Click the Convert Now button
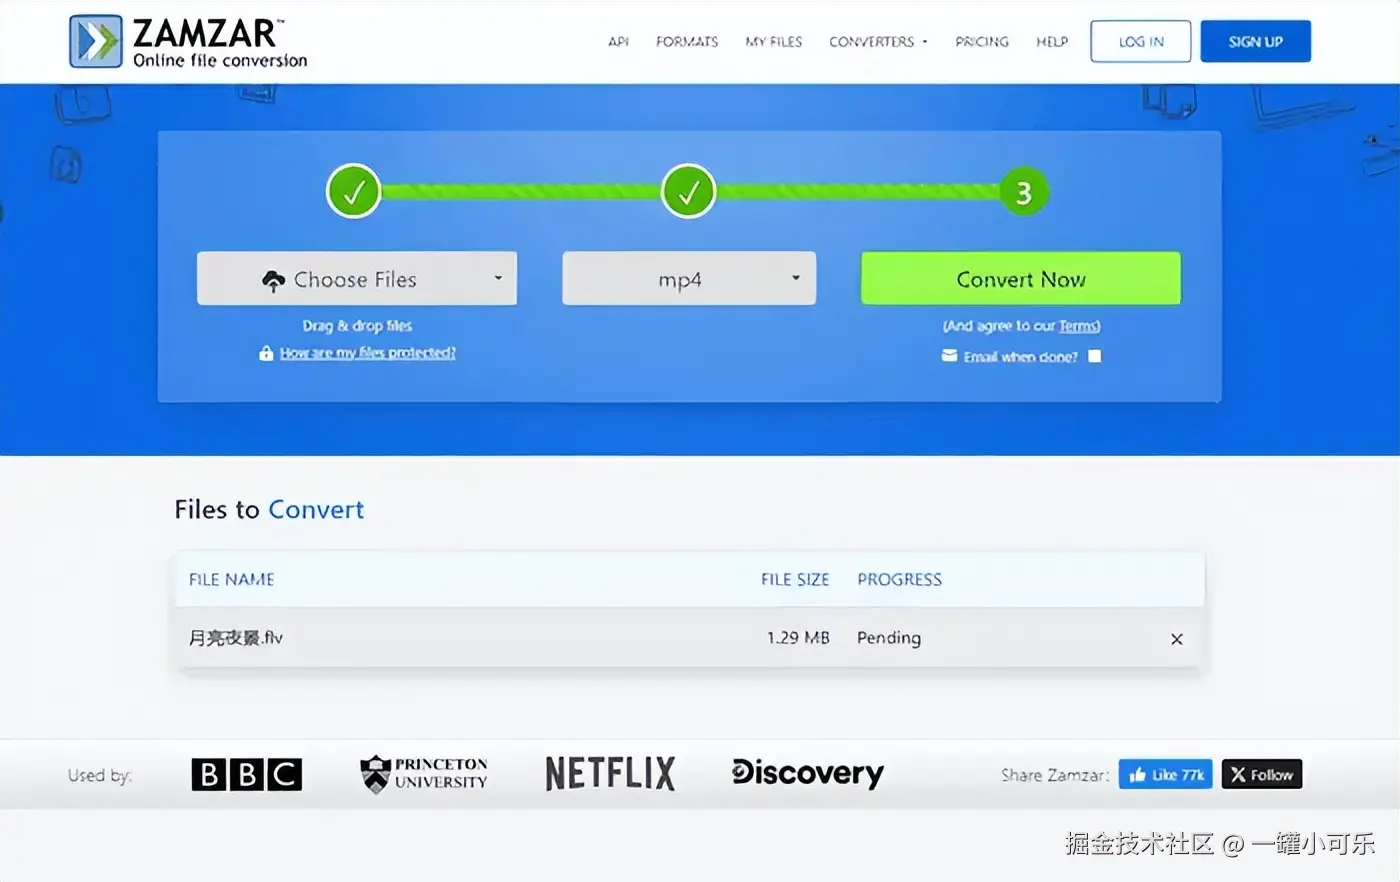 [x=1021, y=279]
